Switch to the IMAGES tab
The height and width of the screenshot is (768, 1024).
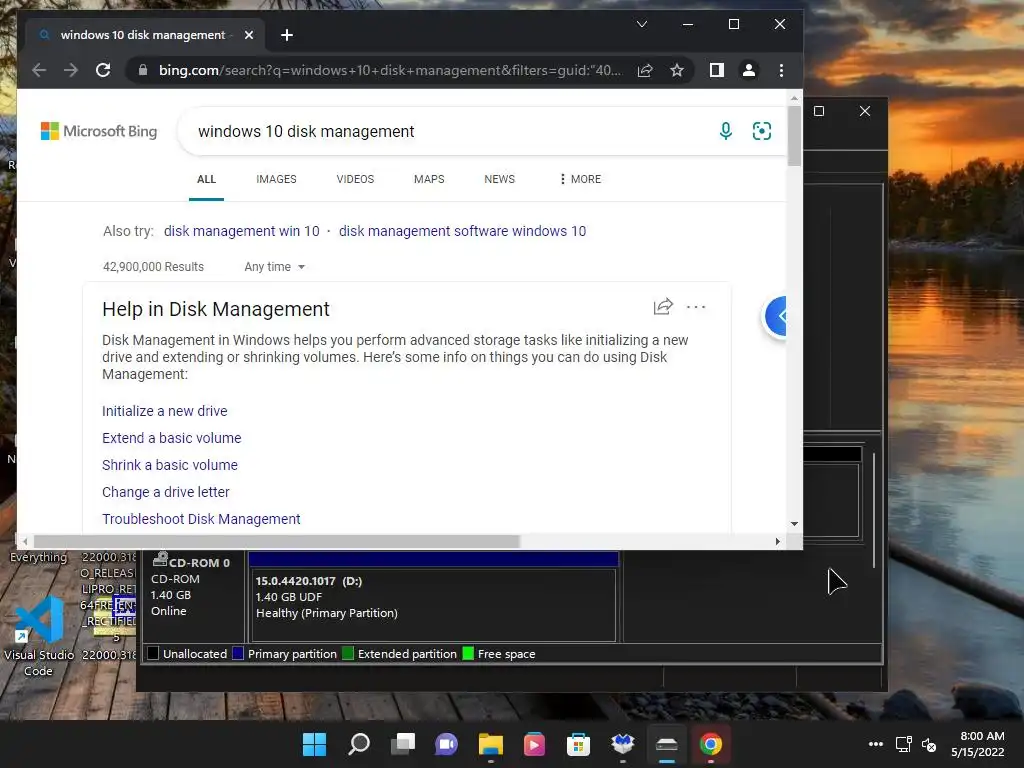point(276,179)
